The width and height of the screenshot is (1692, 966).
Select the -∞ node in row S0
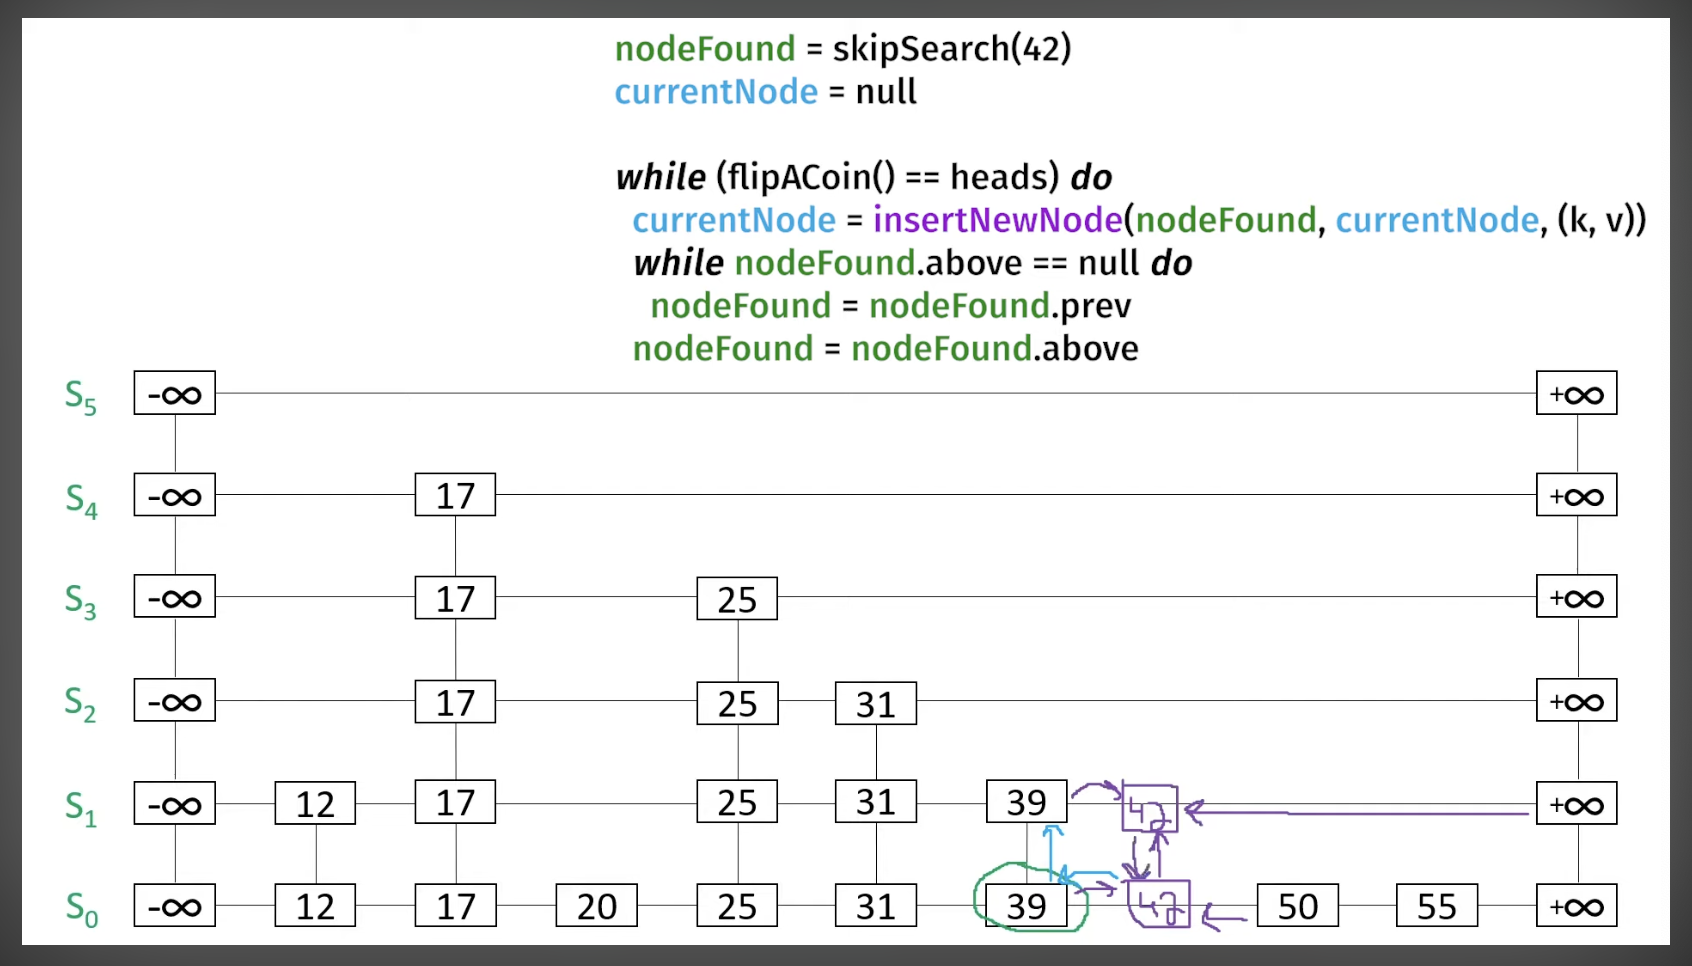tap(175, 906)
